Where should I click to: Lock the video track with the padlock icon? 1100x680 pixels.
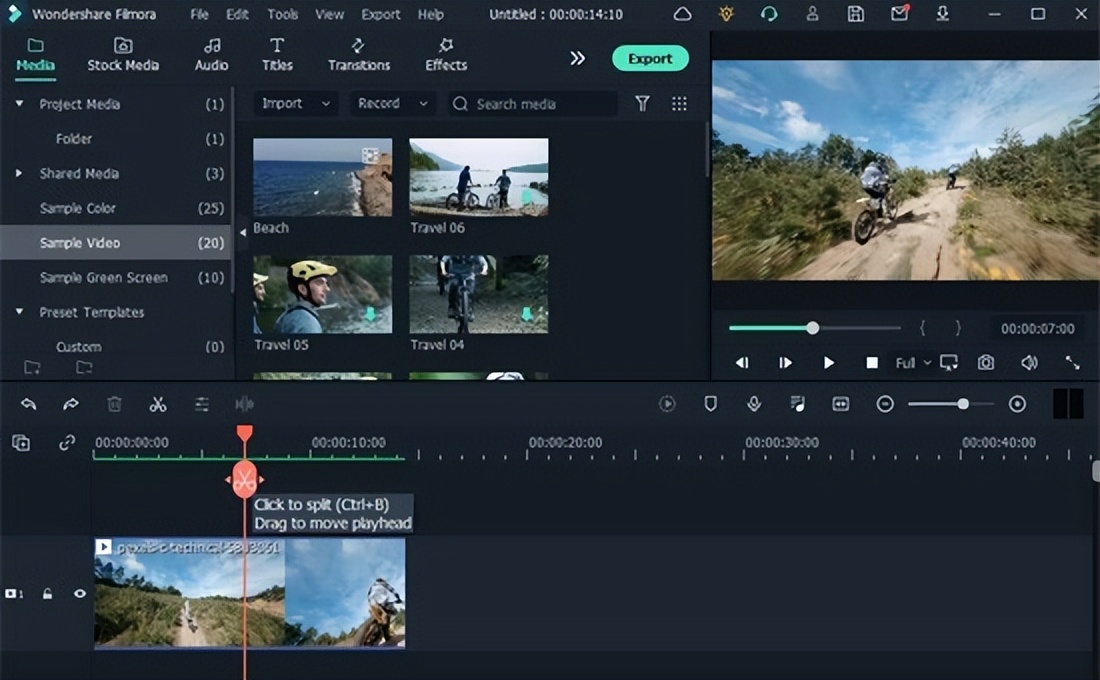click(47, 593)
